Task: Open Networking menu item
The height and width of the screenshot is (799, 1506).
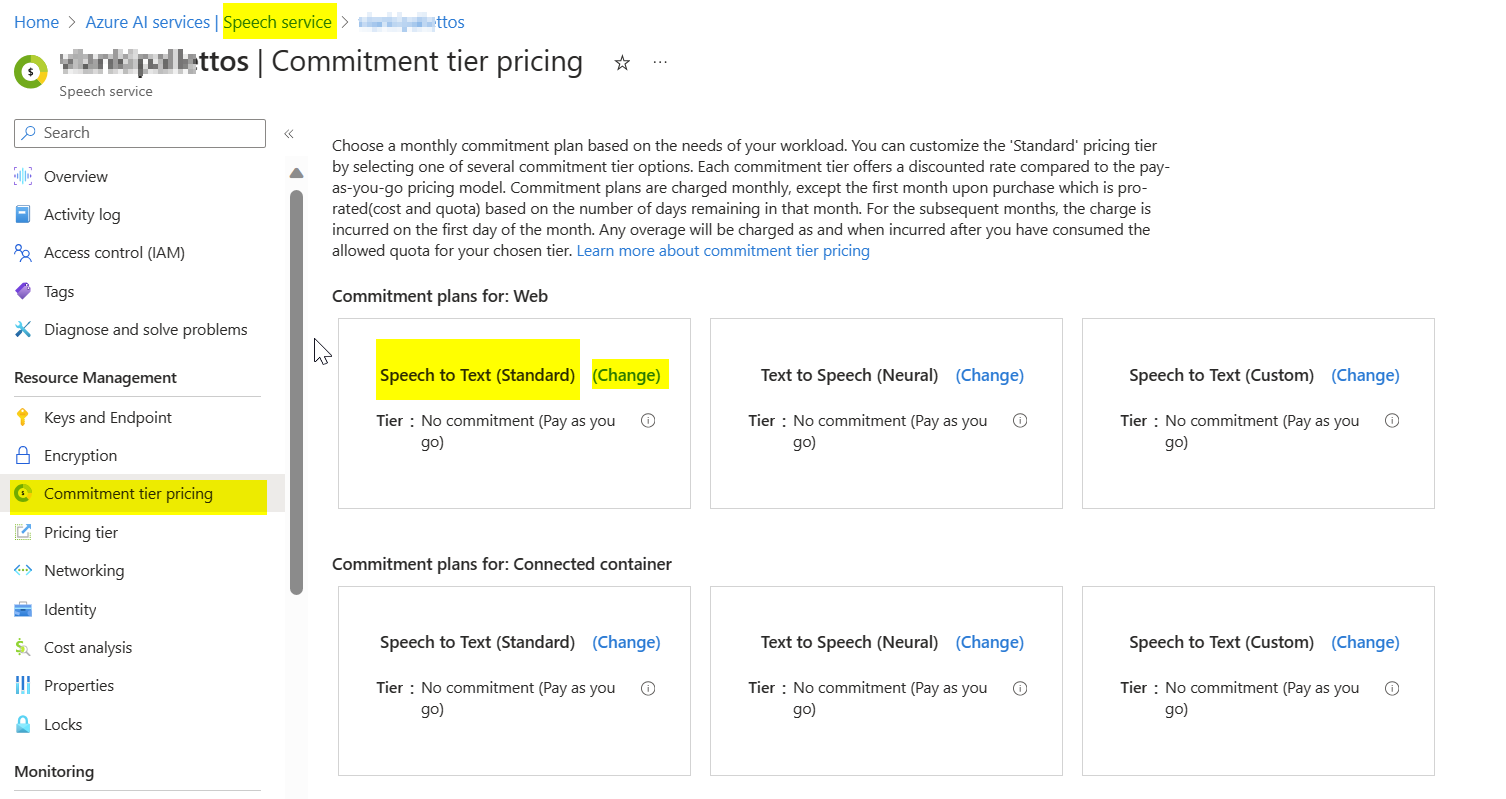Action: 84,571
